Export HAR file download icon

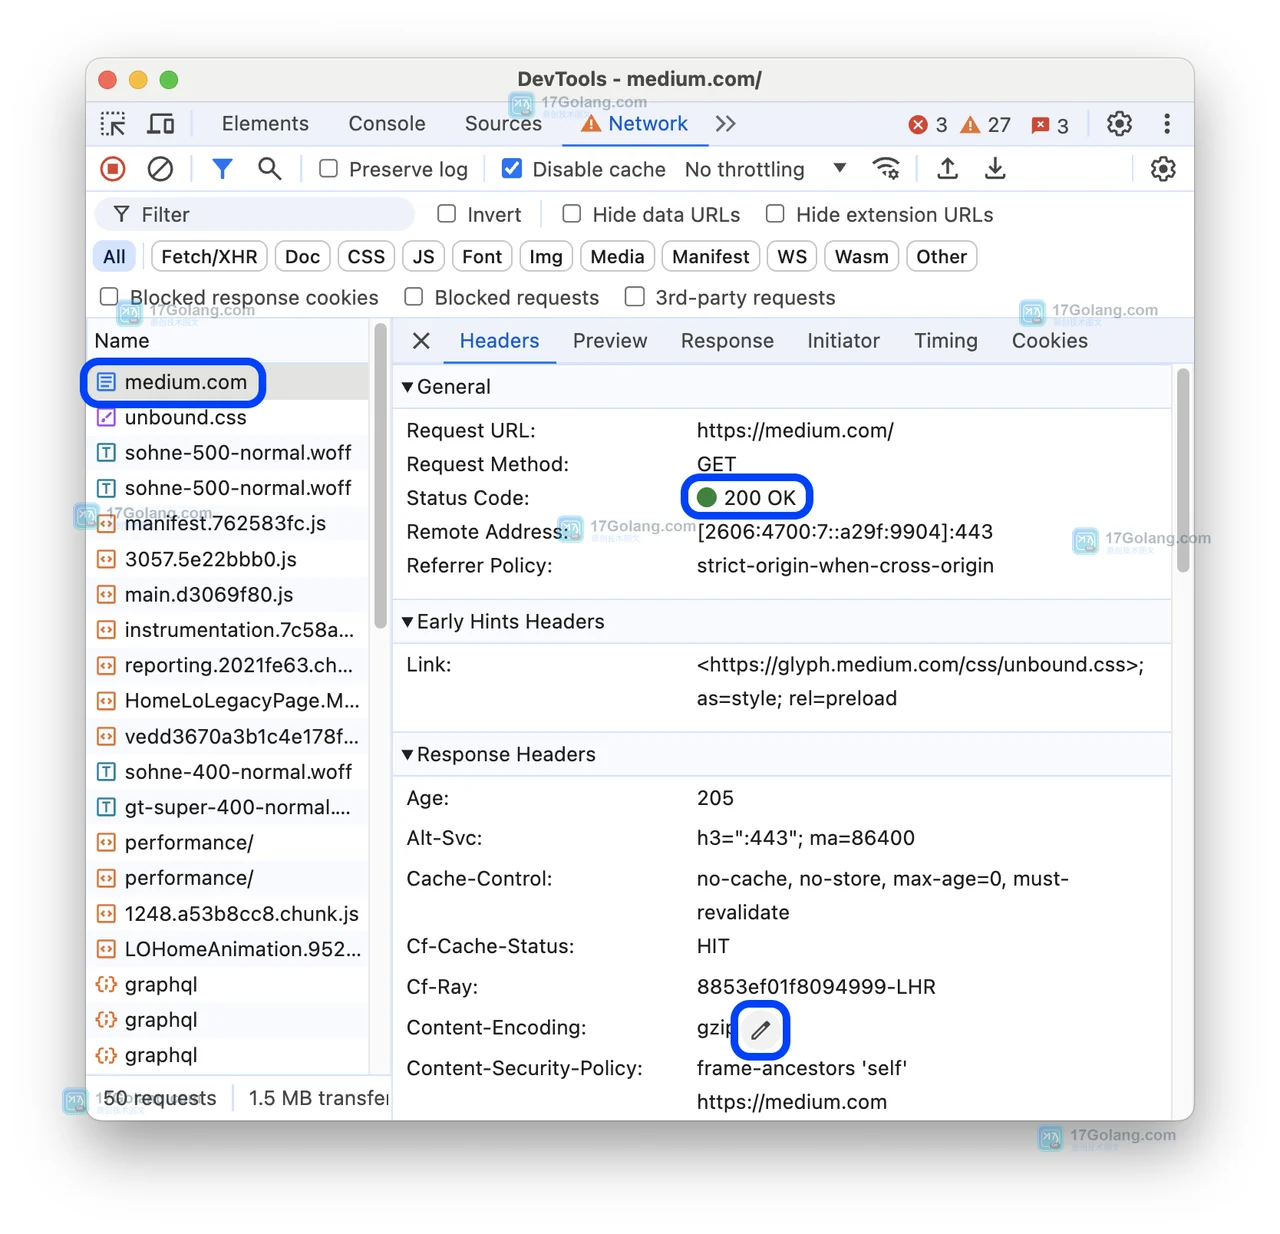pos(995,169)
